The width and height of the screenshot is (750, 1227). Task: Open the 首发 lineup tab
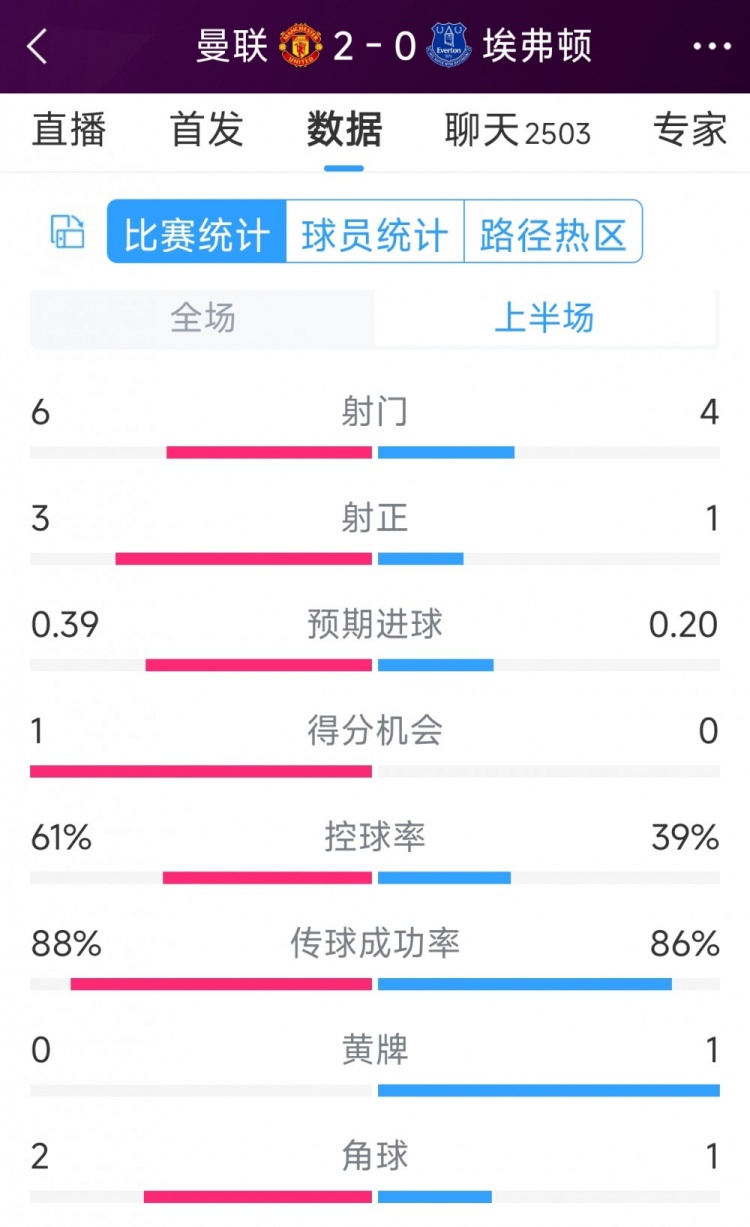pos(207,130)
